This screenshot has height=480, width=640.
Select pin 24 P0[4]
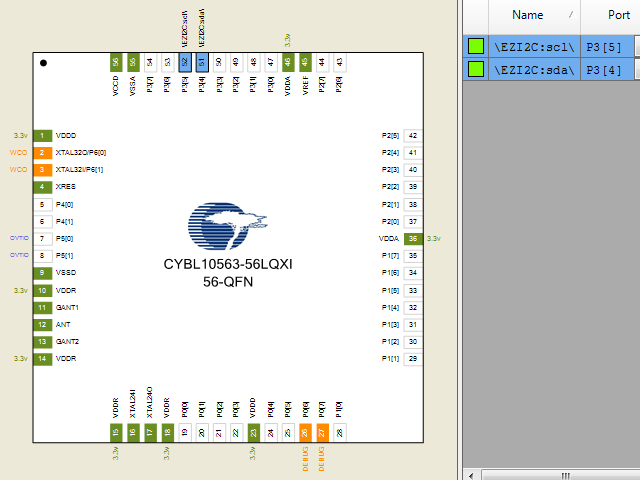coord(271,433)
